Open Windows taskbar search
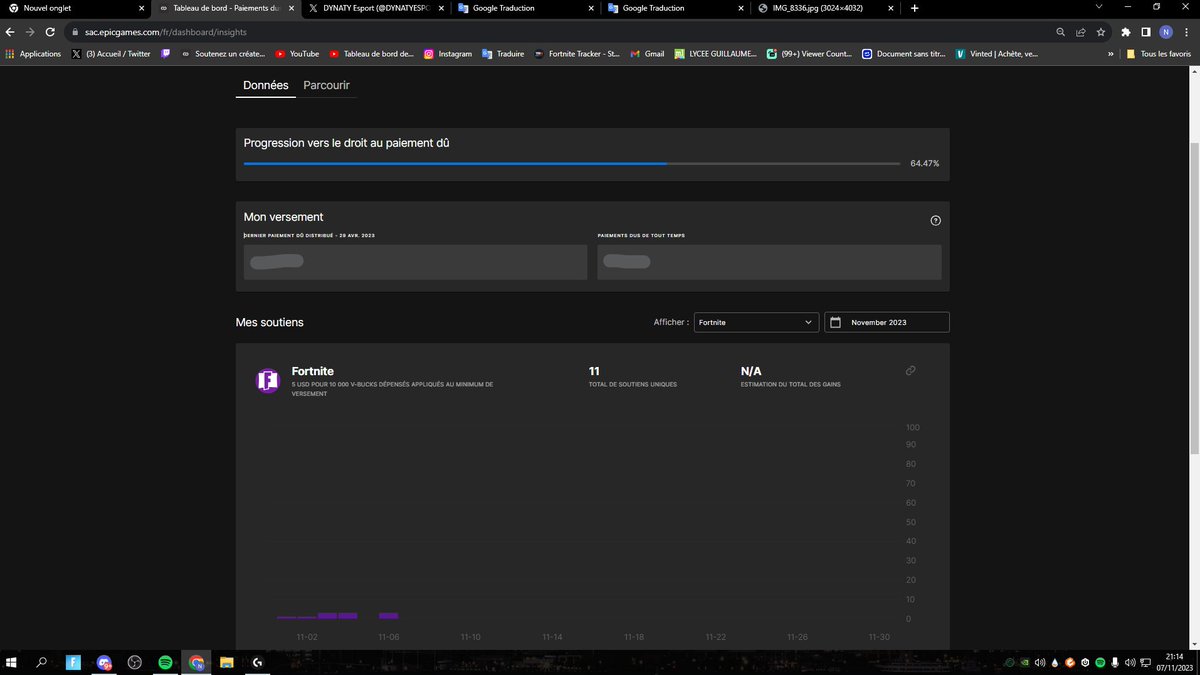Viewport: 1200px width, 675px height. (42, 662)
